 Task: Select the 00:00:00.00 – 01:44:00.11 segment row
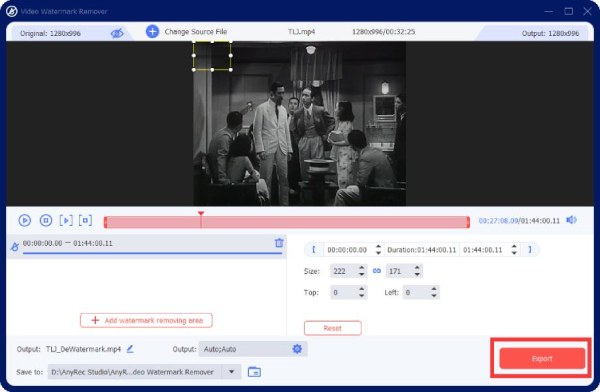click(x=146, y=246)
